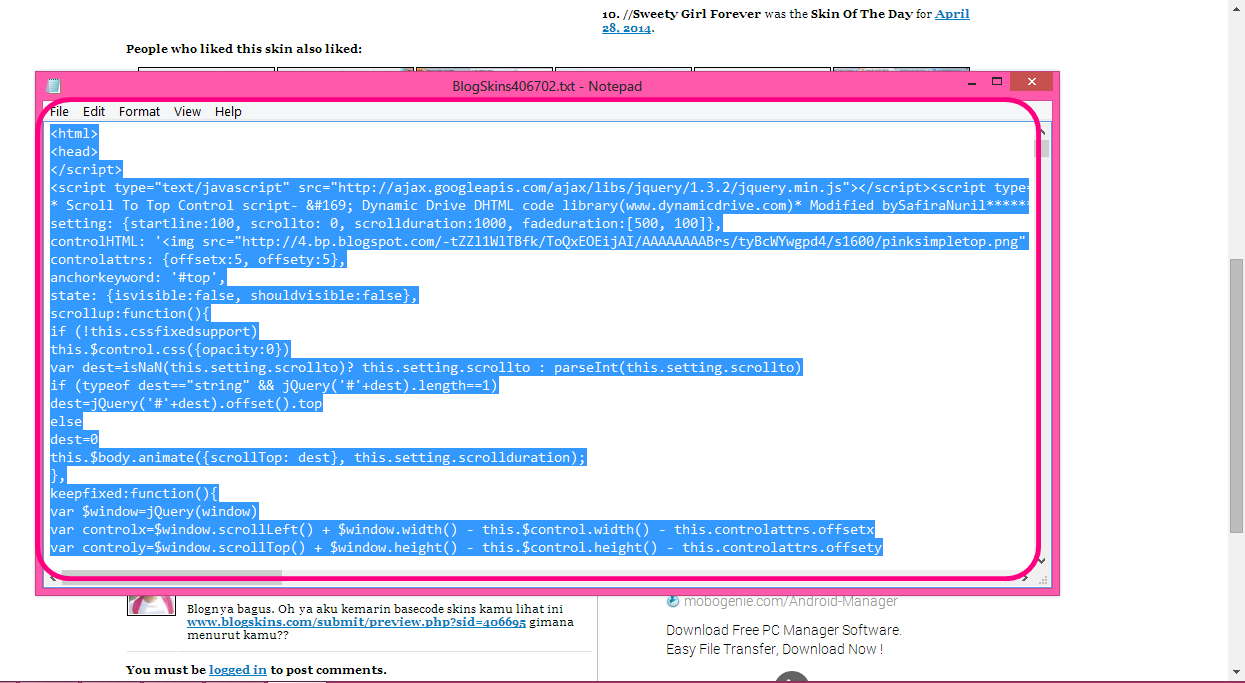Click the Notepad title bar text
The height and width of the screenshot is (683, 1245).
click(x=547, y=86)
